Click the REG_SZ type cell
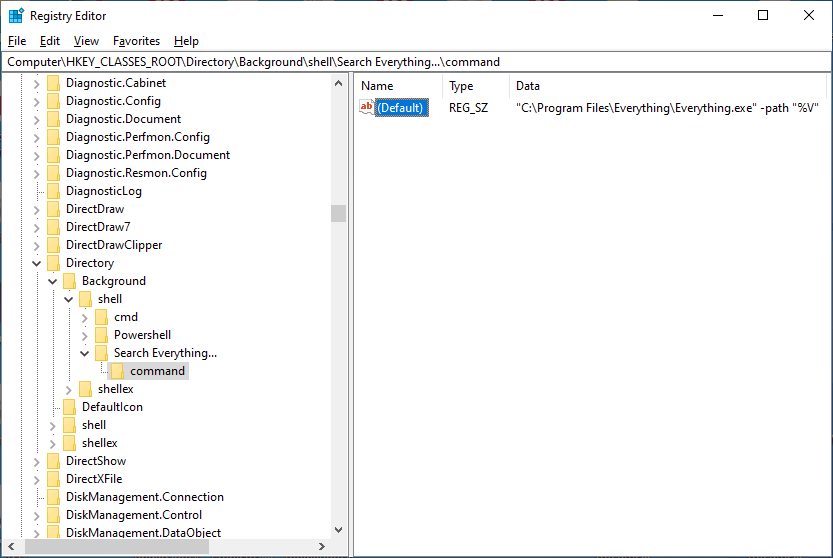This screenshot has height=558, width=833. click(x=468, y=108)
